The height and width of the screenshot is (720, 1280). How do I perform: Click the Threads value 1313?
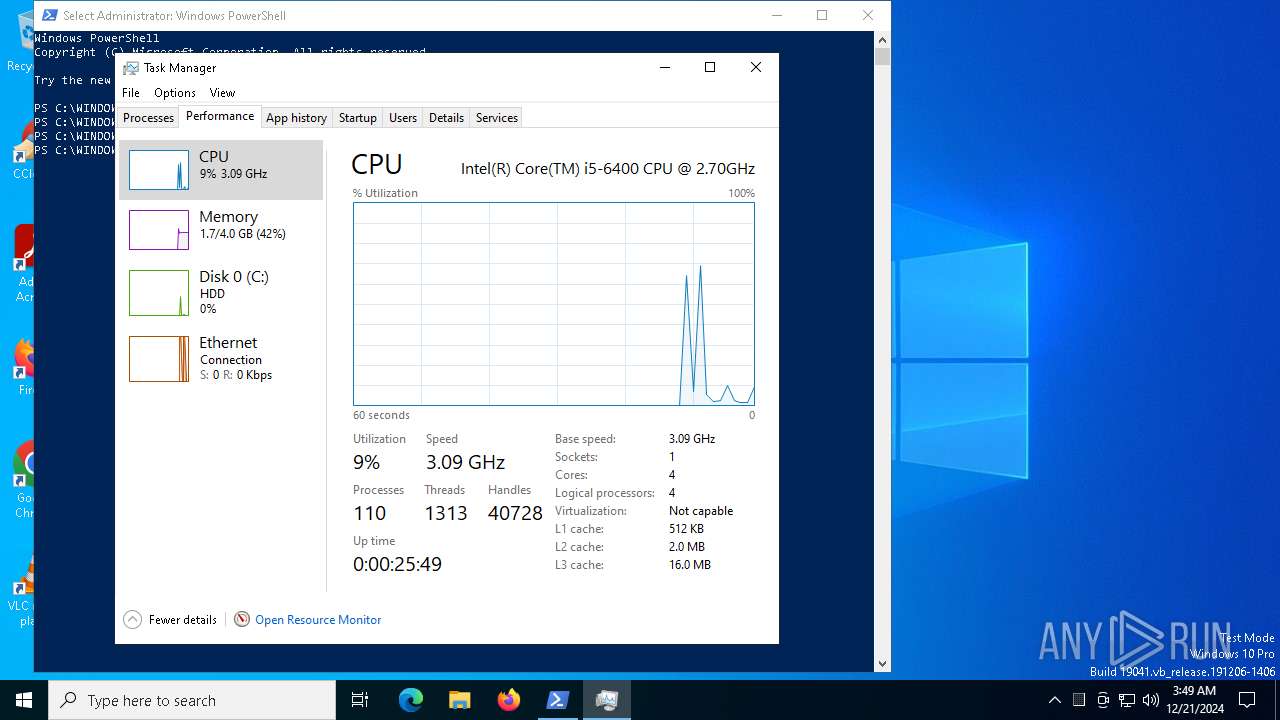coord(446,513)
